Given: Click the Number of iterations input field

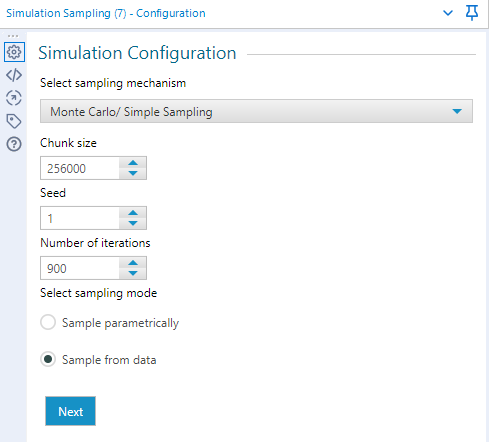Looking at the screenshot, I should click(80, 268).
